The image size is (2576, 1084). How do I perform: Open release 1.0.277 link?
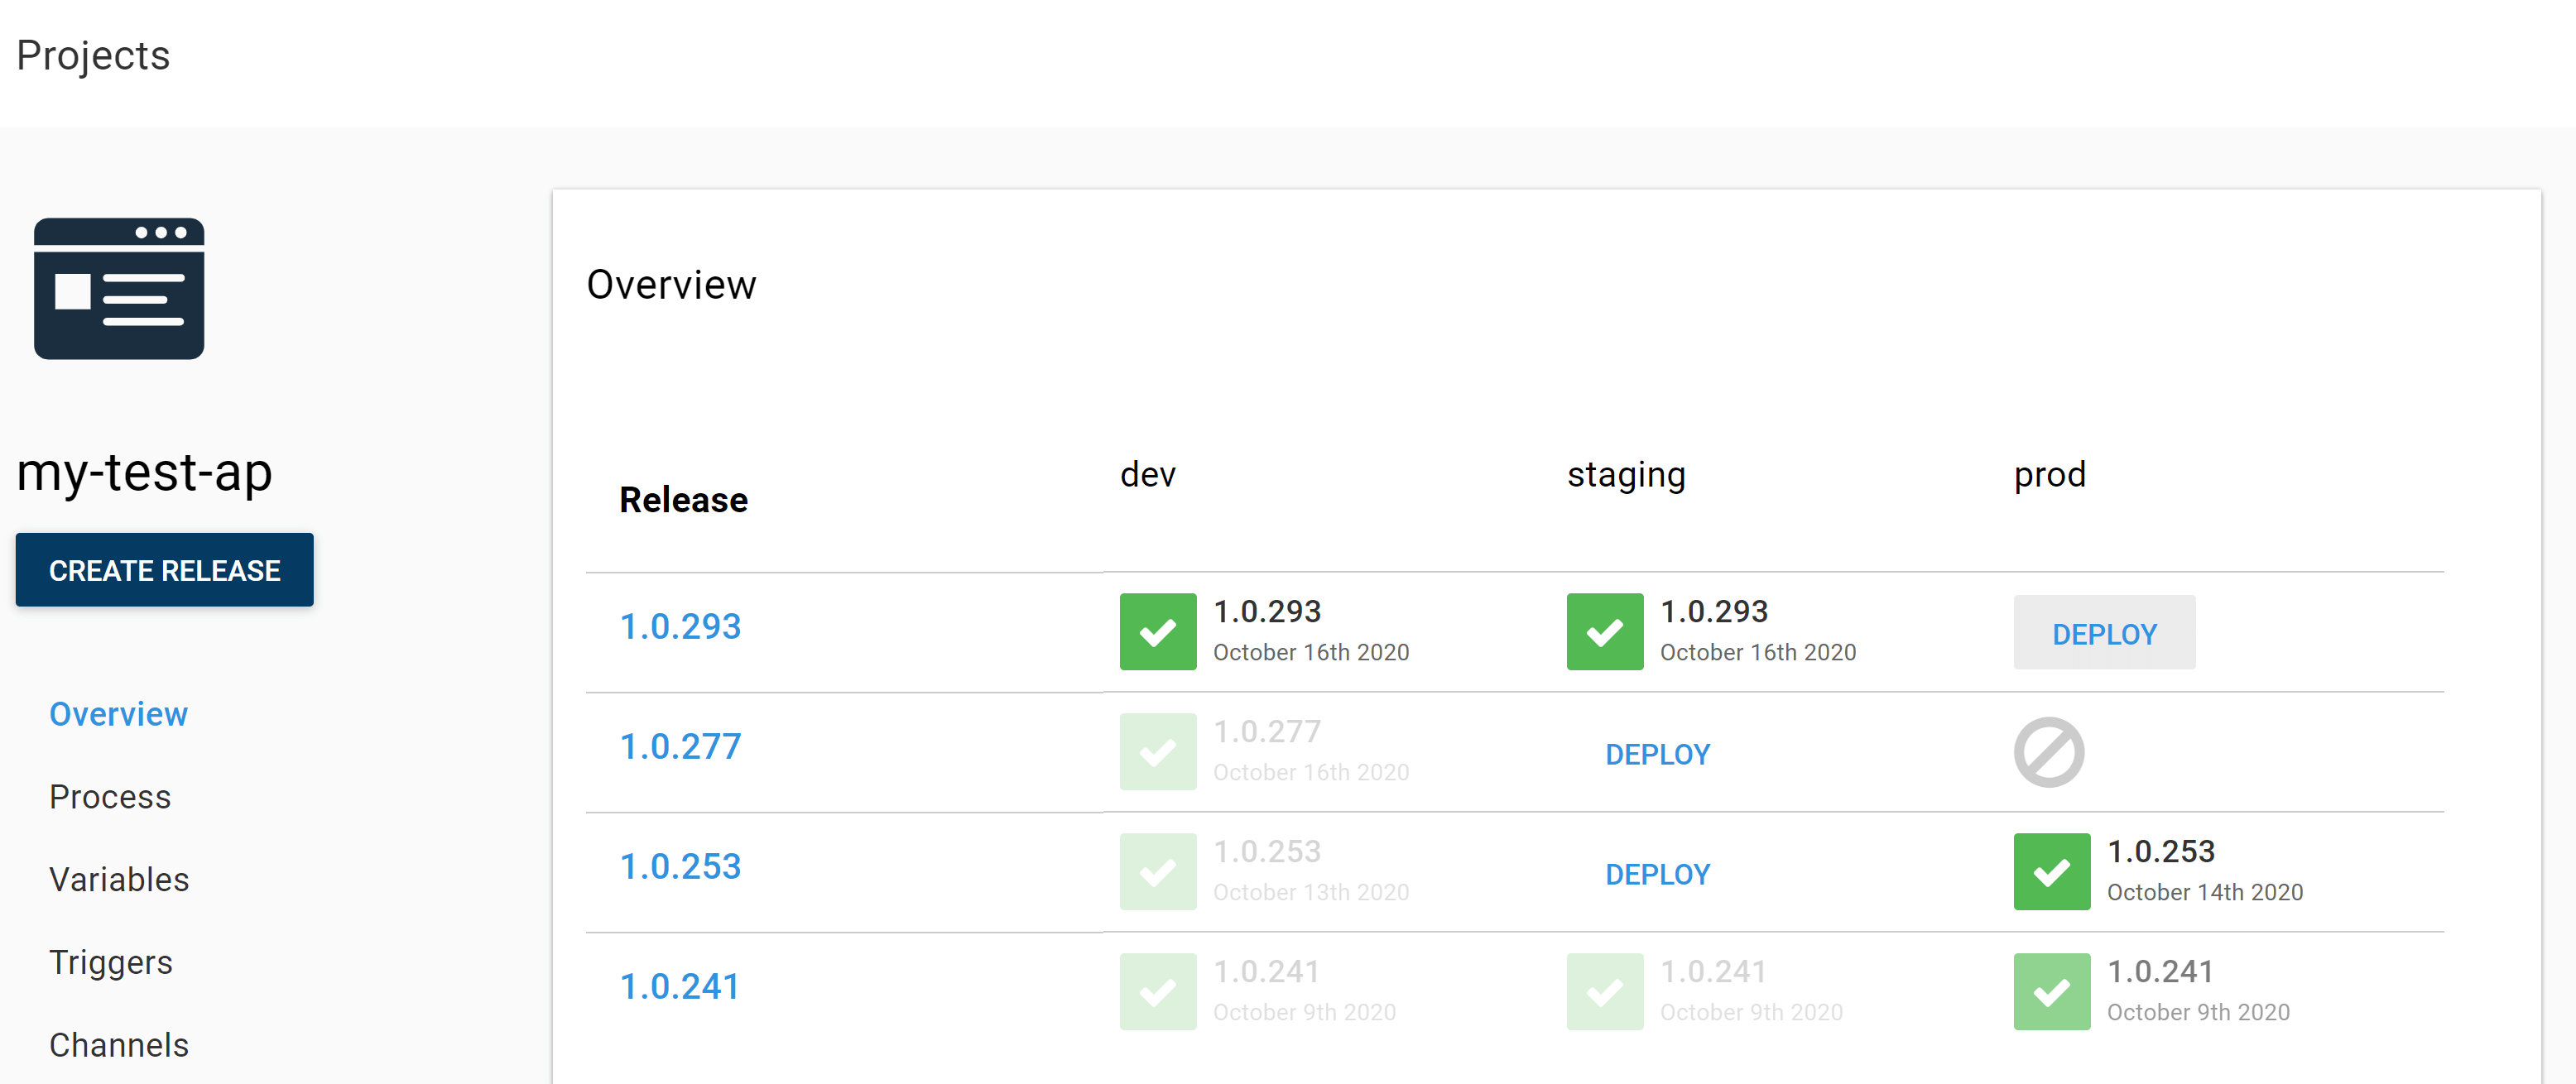[680, 747]
